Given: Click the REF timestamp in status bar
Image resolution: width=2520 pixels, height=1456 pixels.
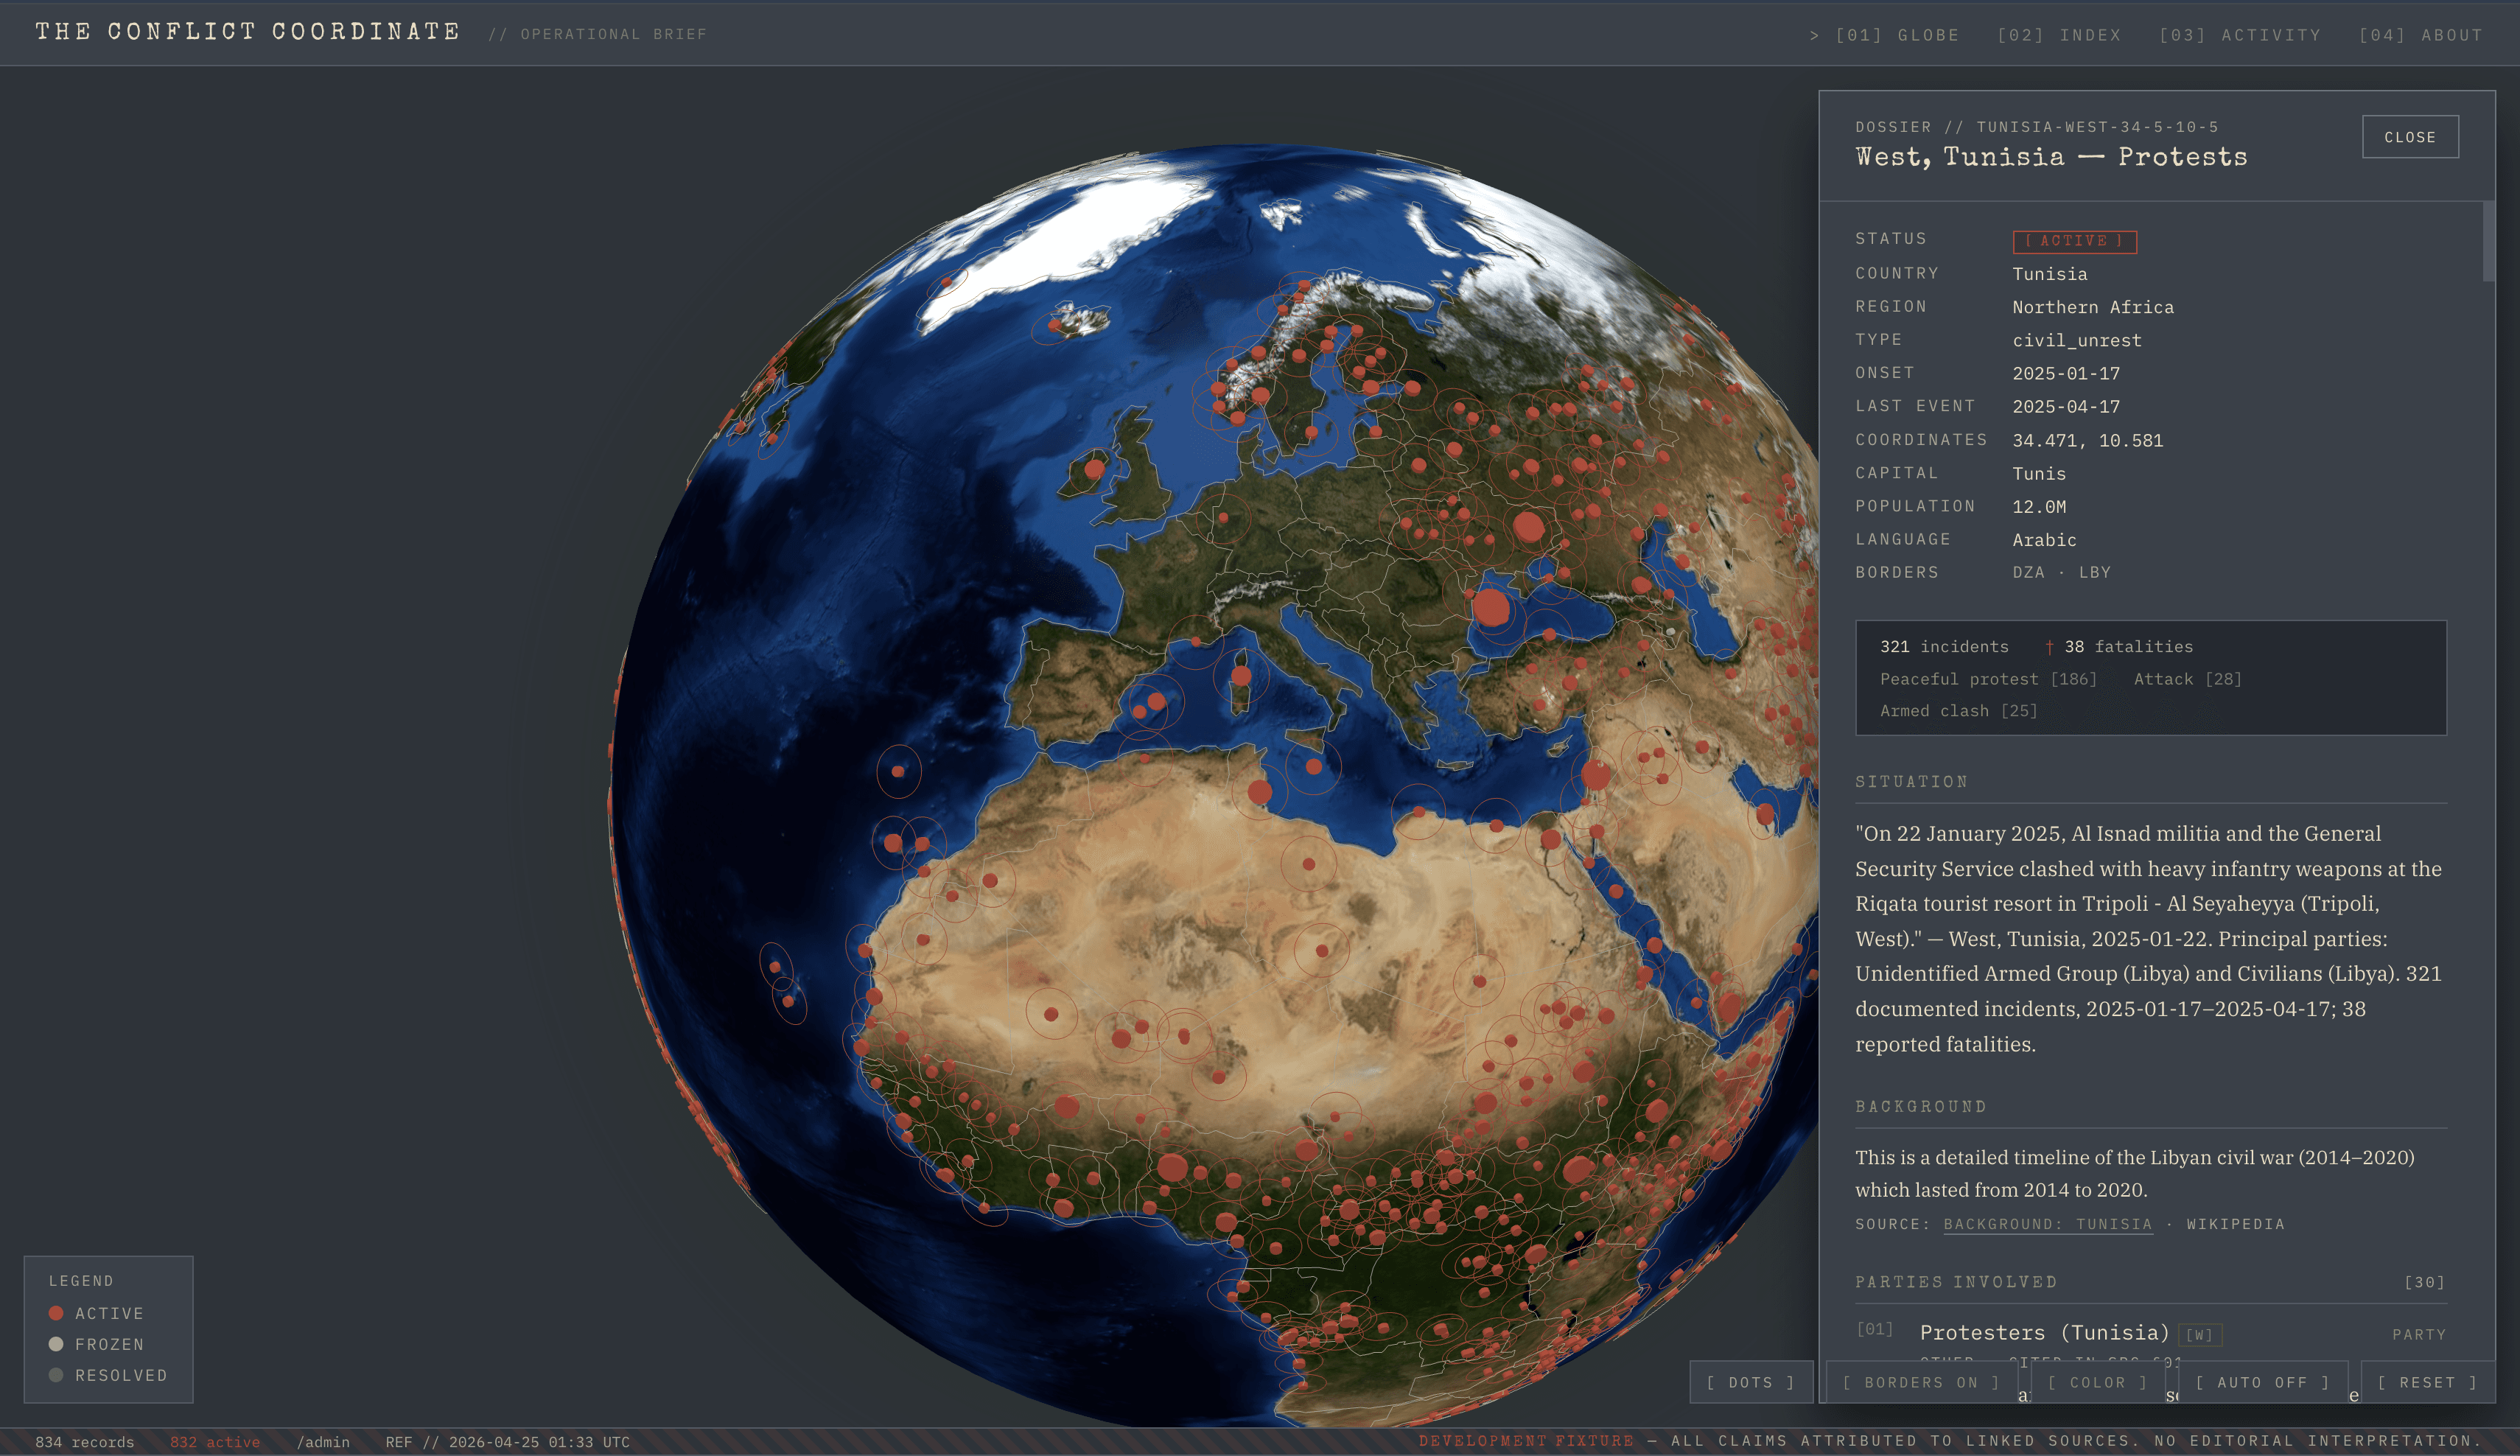Looking at the screenshot, I should click(x=508, y=1442).
